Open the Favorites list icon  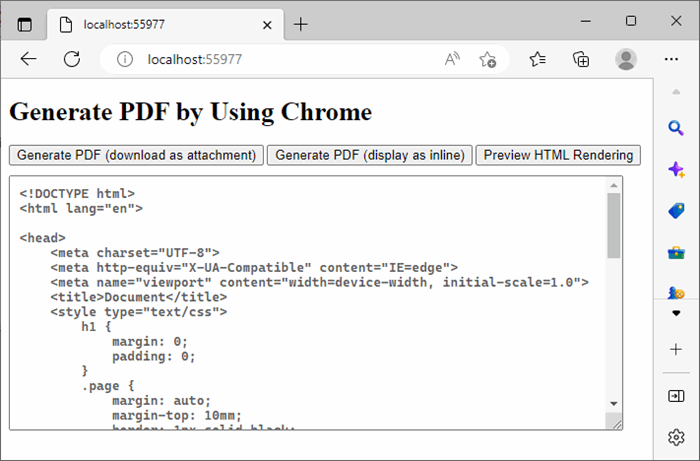point(538,59)
